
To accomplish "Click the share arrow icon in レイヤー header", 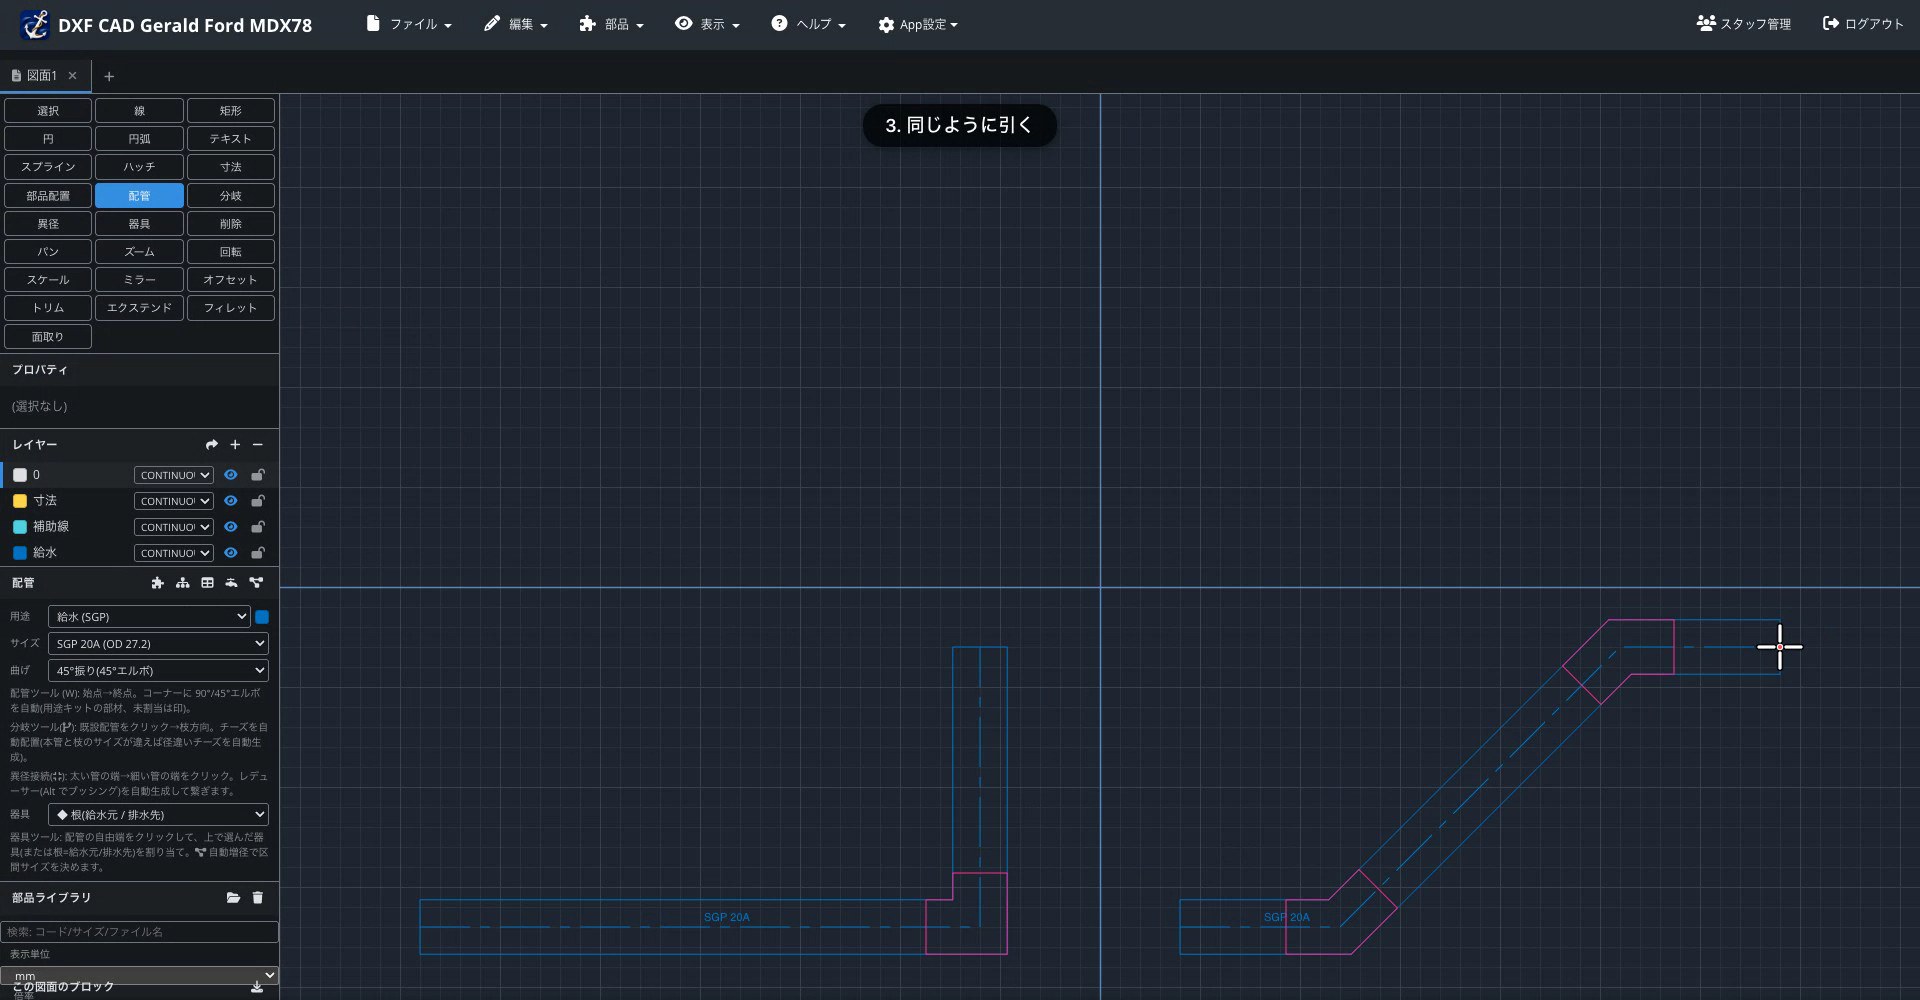I will 211,445.
